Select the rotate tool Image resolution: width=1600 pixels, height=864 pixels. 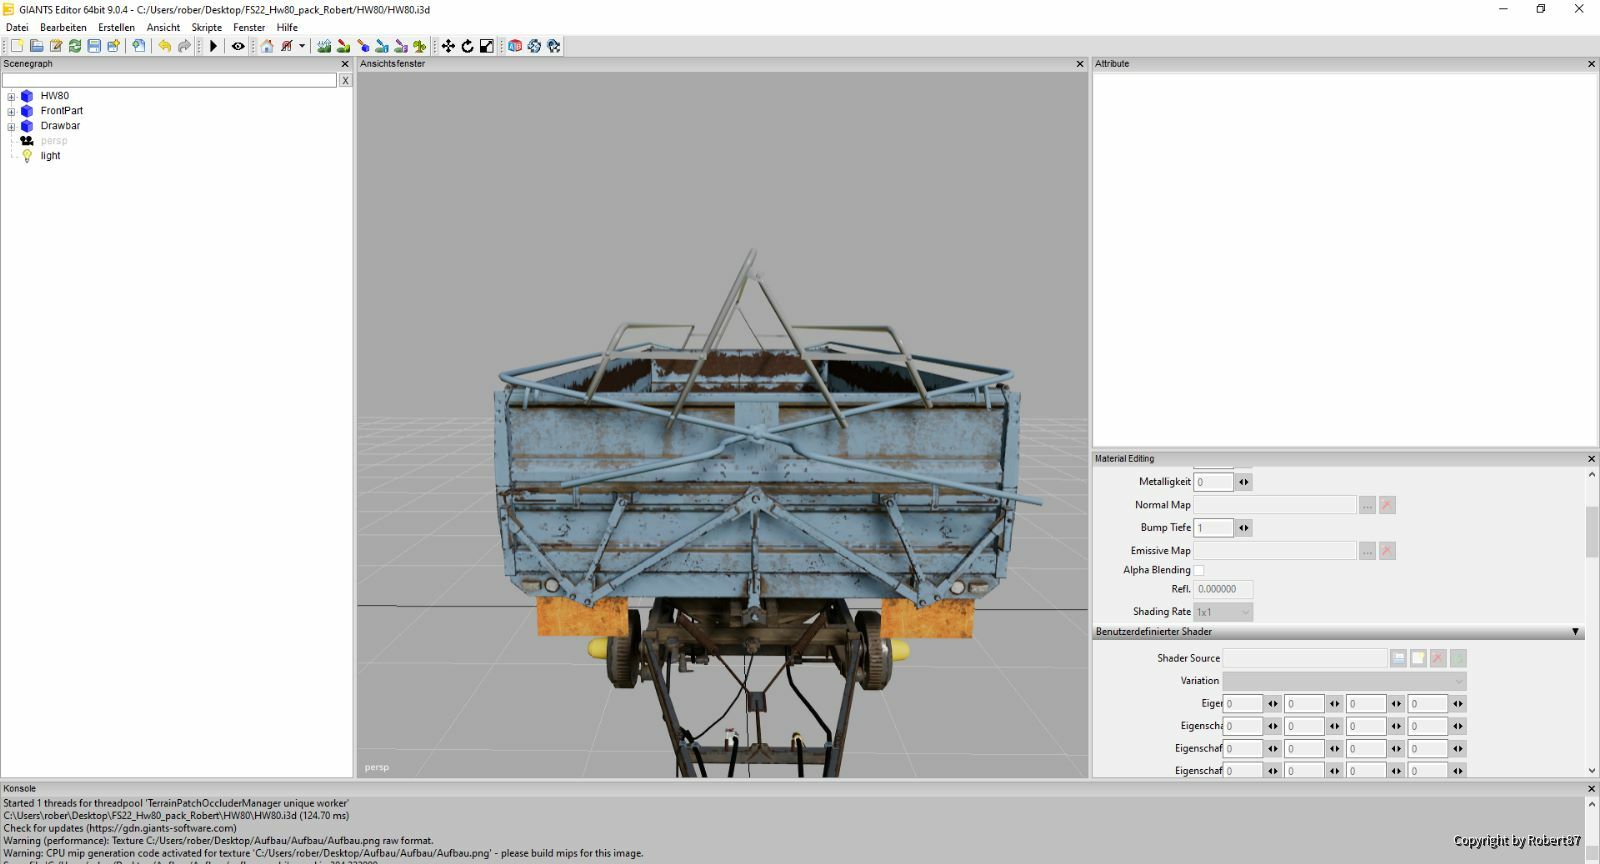(467, 46)
